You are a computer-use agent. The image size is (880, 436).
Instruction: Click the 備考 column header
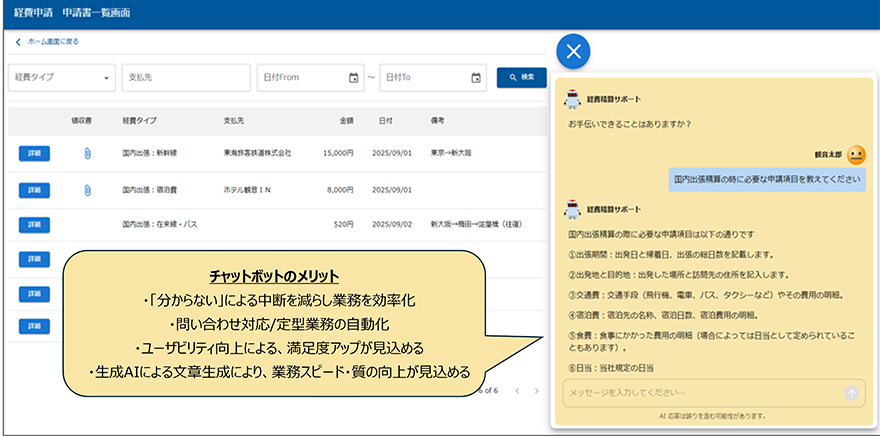[x=437, y=121]
